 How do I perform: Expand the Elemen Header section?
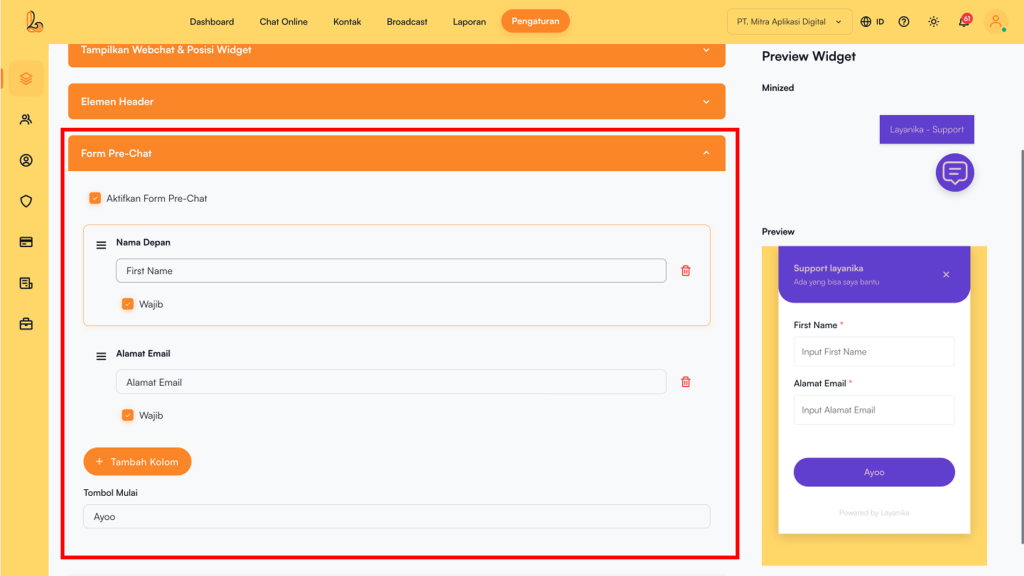pos(706,101)
